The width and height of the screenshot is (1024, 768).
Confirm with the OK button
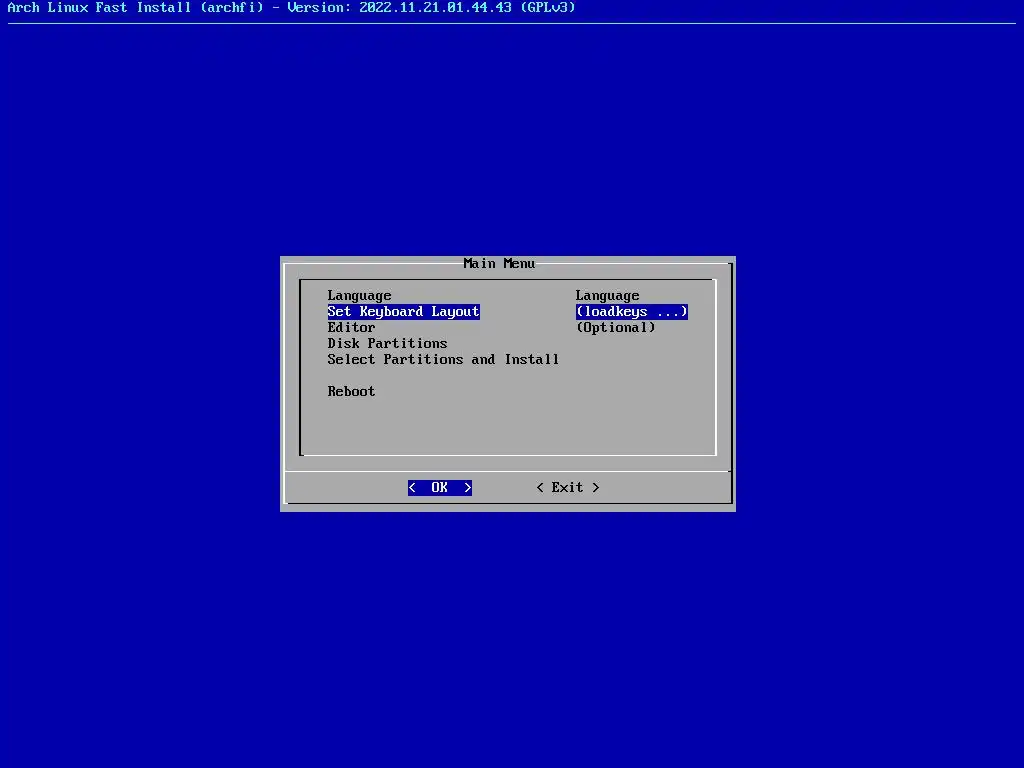440,488
